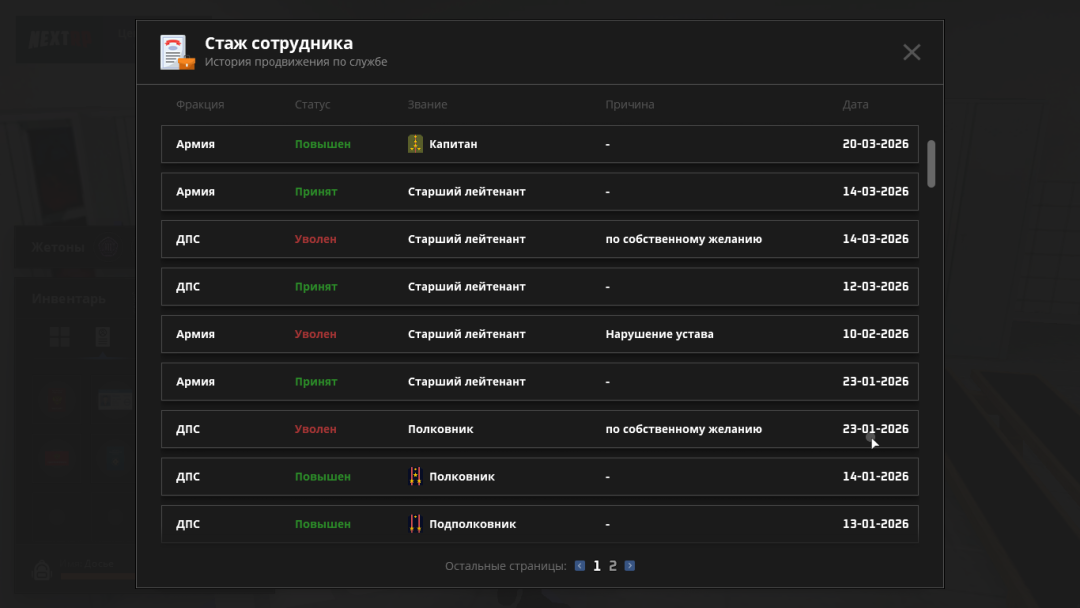Close the employee history dialog

pos(911,52)
